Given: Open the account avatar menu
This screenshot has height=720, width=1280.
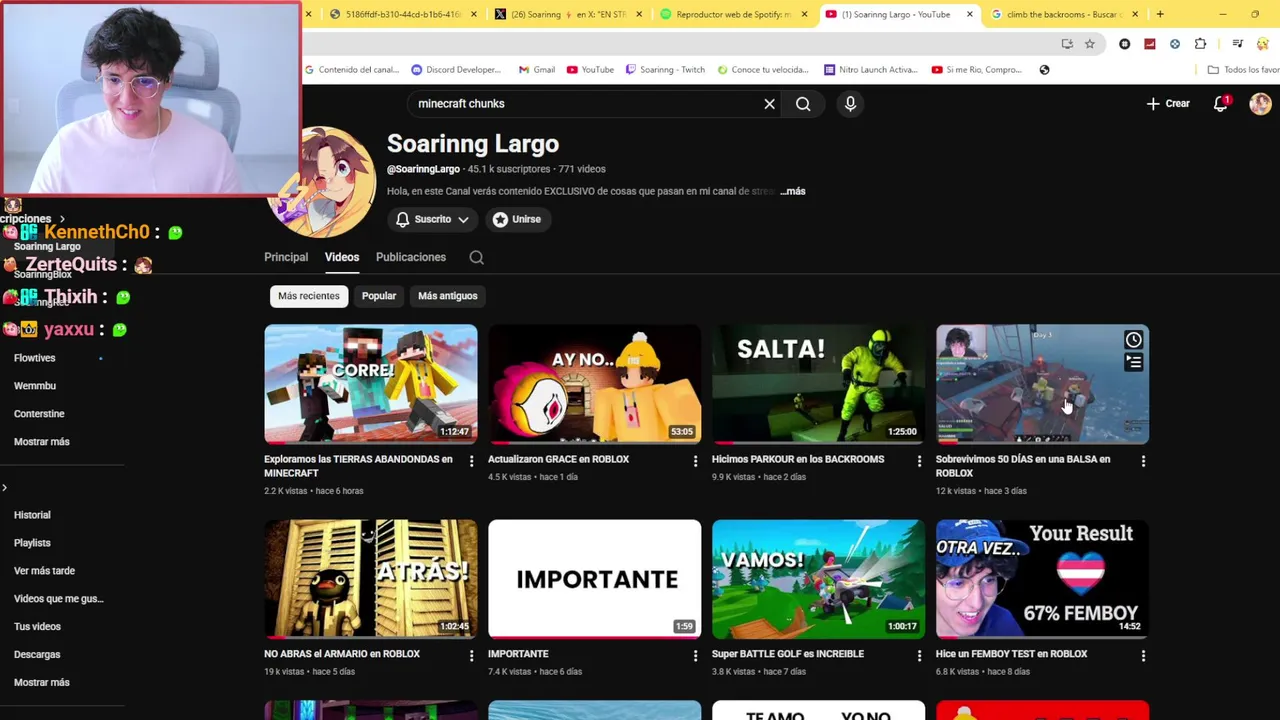Looking at the screenshot, I should (1260, 104).
